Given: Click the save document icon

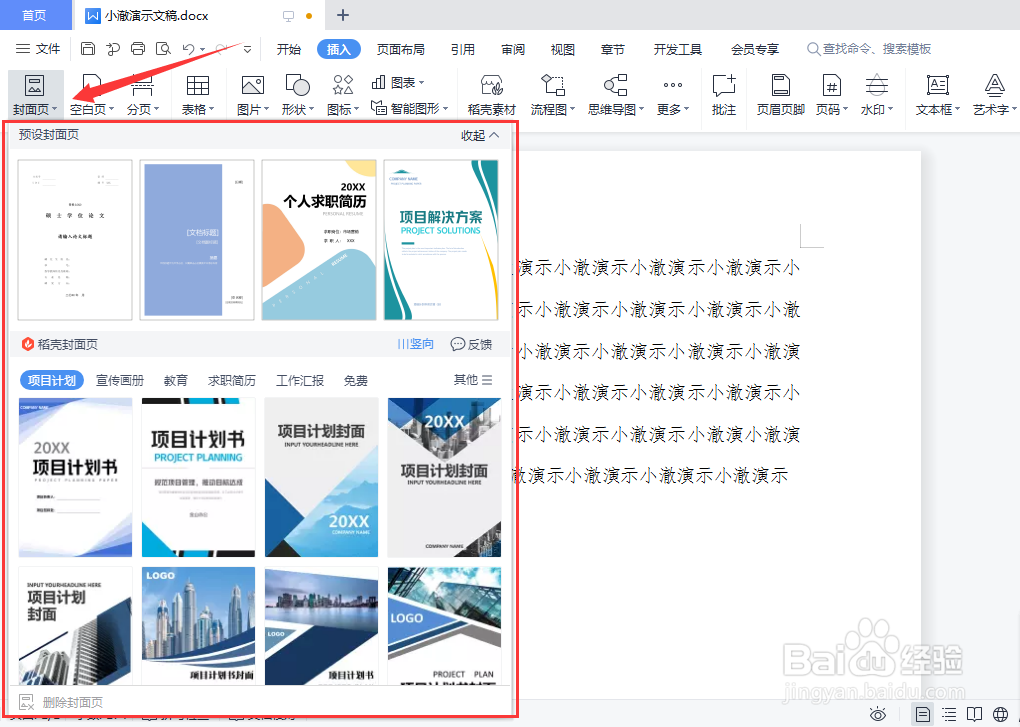Looking at the screenshot, I should (x=88, y=49).
